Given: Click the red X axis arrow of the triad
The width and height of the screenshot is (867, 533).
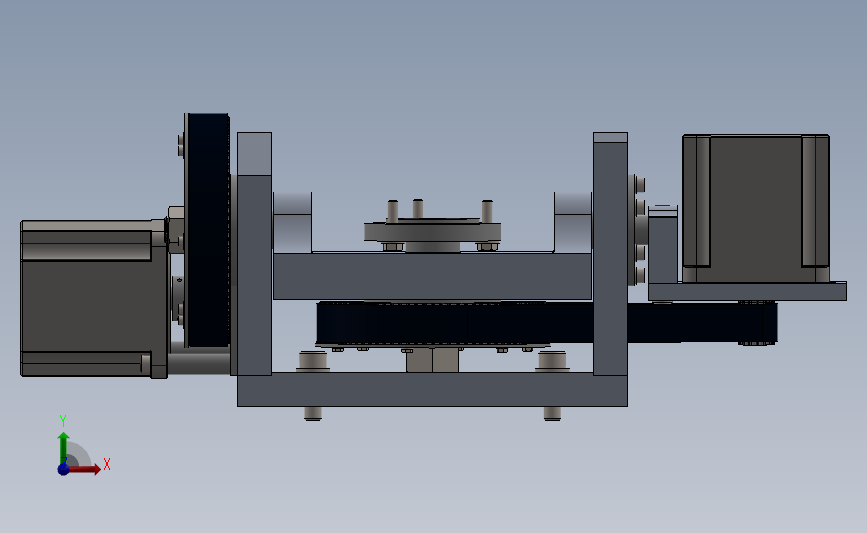Looking at the screenshot, I should tap(84, 469).
